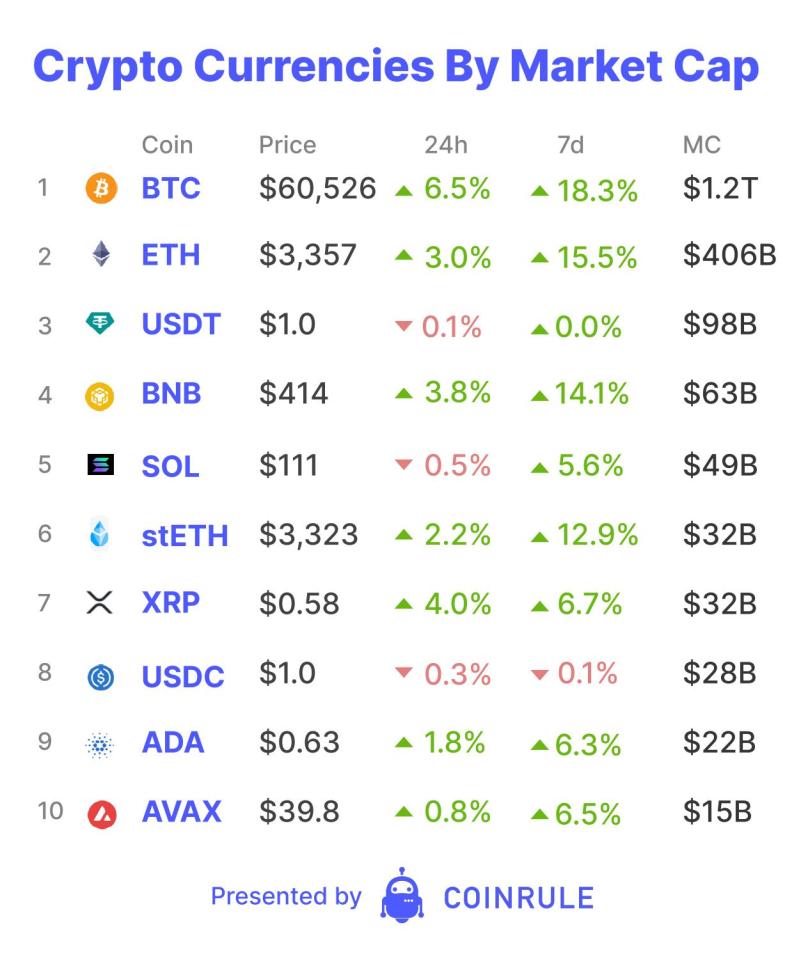
Task: Click the Coin column header
Action: (167, 145)
